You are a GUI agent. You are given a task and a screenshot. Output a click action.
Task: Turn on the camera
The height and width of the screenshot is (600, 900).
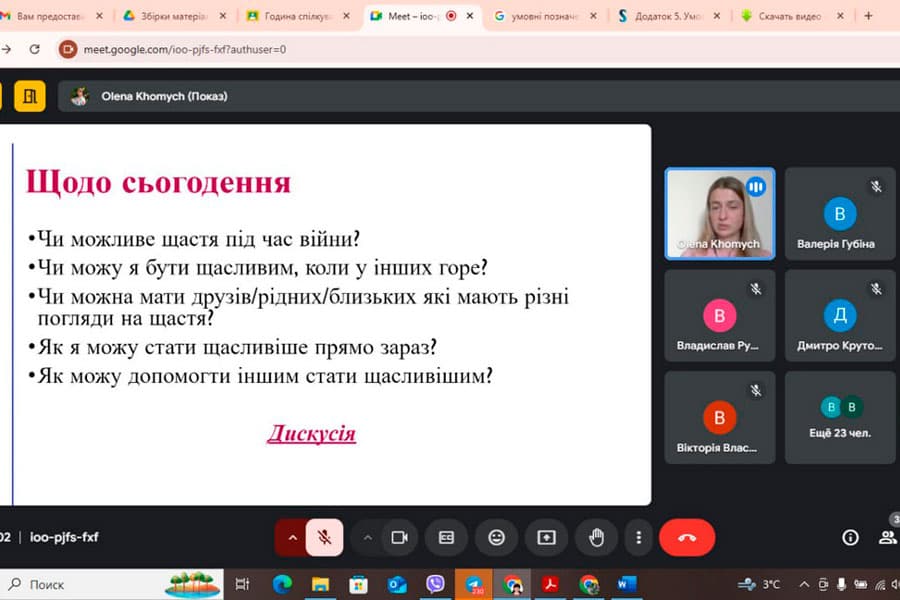tap(401, 537)
